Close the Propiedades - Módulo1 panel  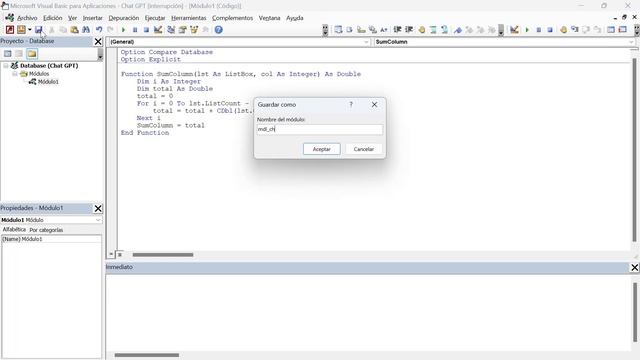98,209
